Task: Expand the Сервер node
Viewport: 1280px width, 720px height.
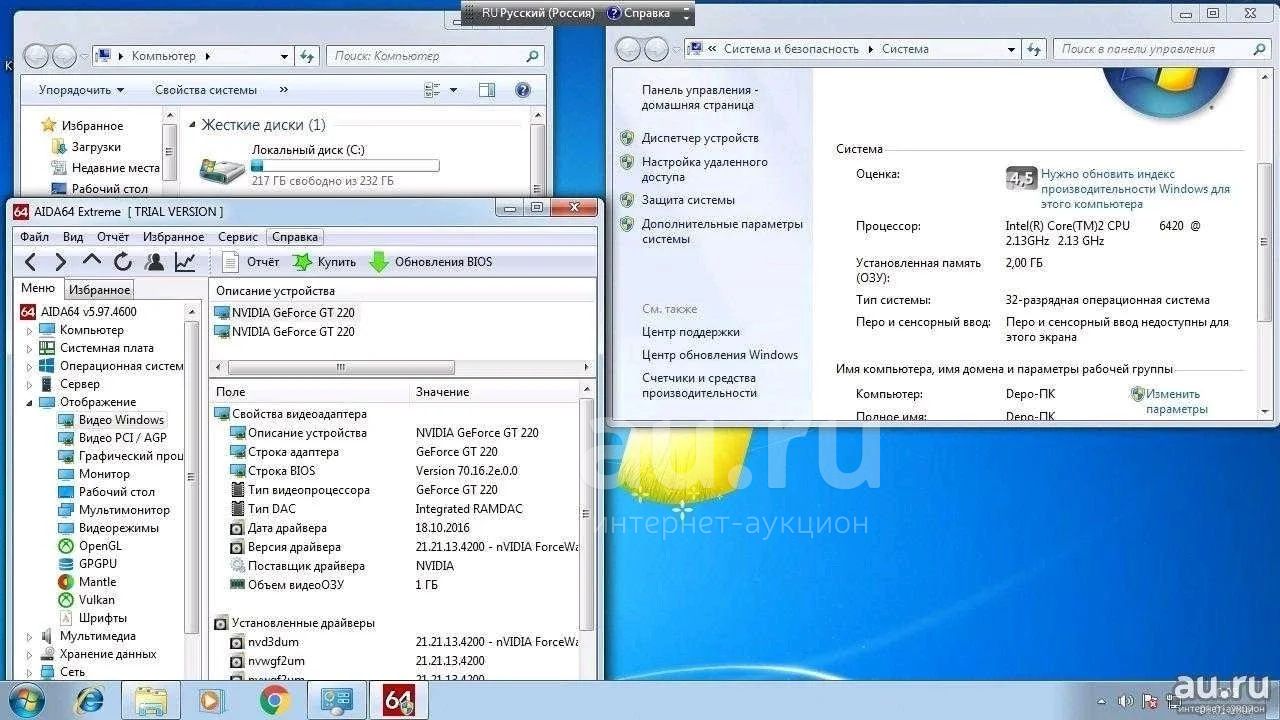Action: coord(30,384)
